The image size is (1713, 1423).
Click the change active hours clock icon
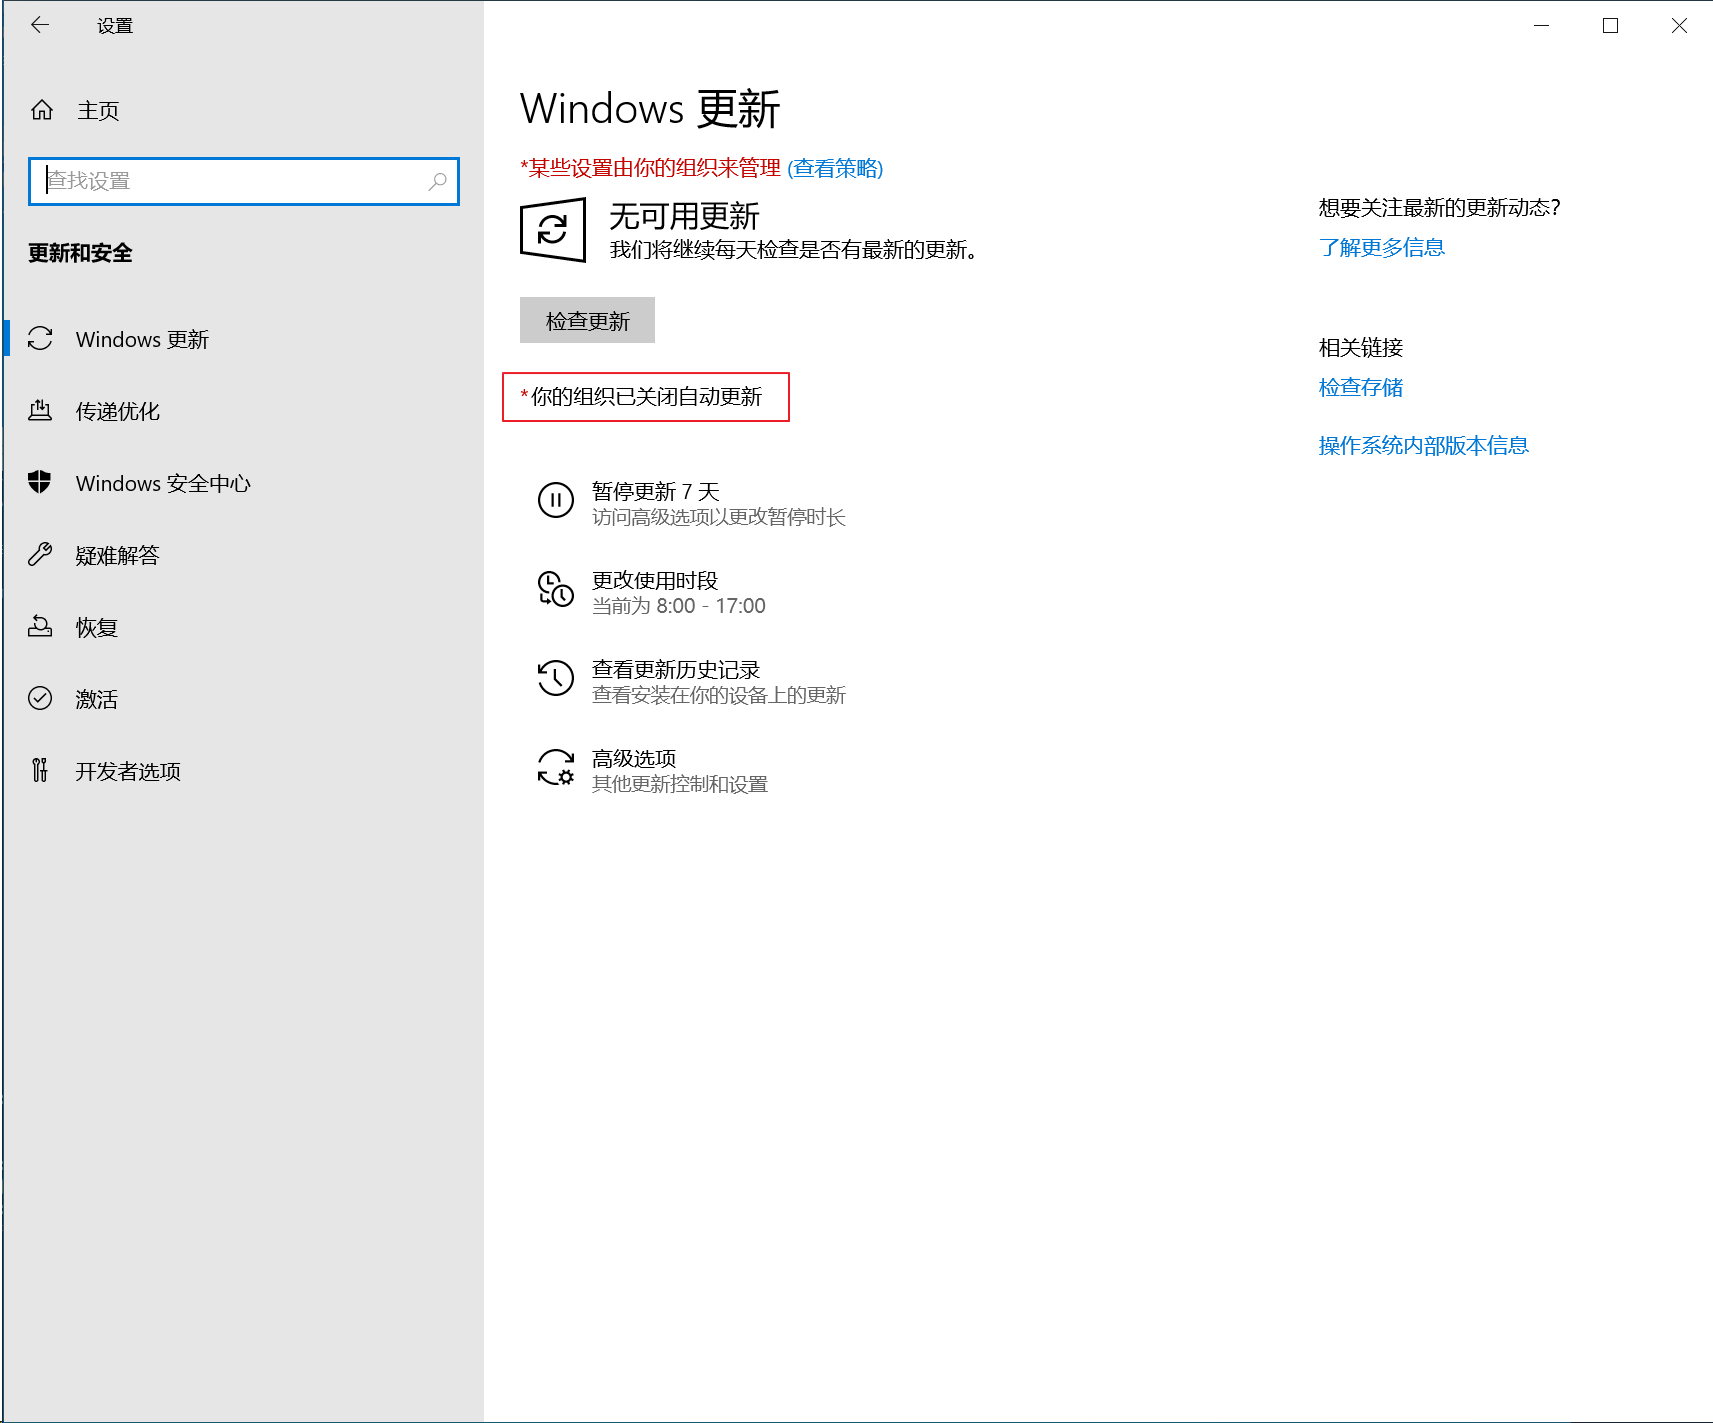(556, 589)
